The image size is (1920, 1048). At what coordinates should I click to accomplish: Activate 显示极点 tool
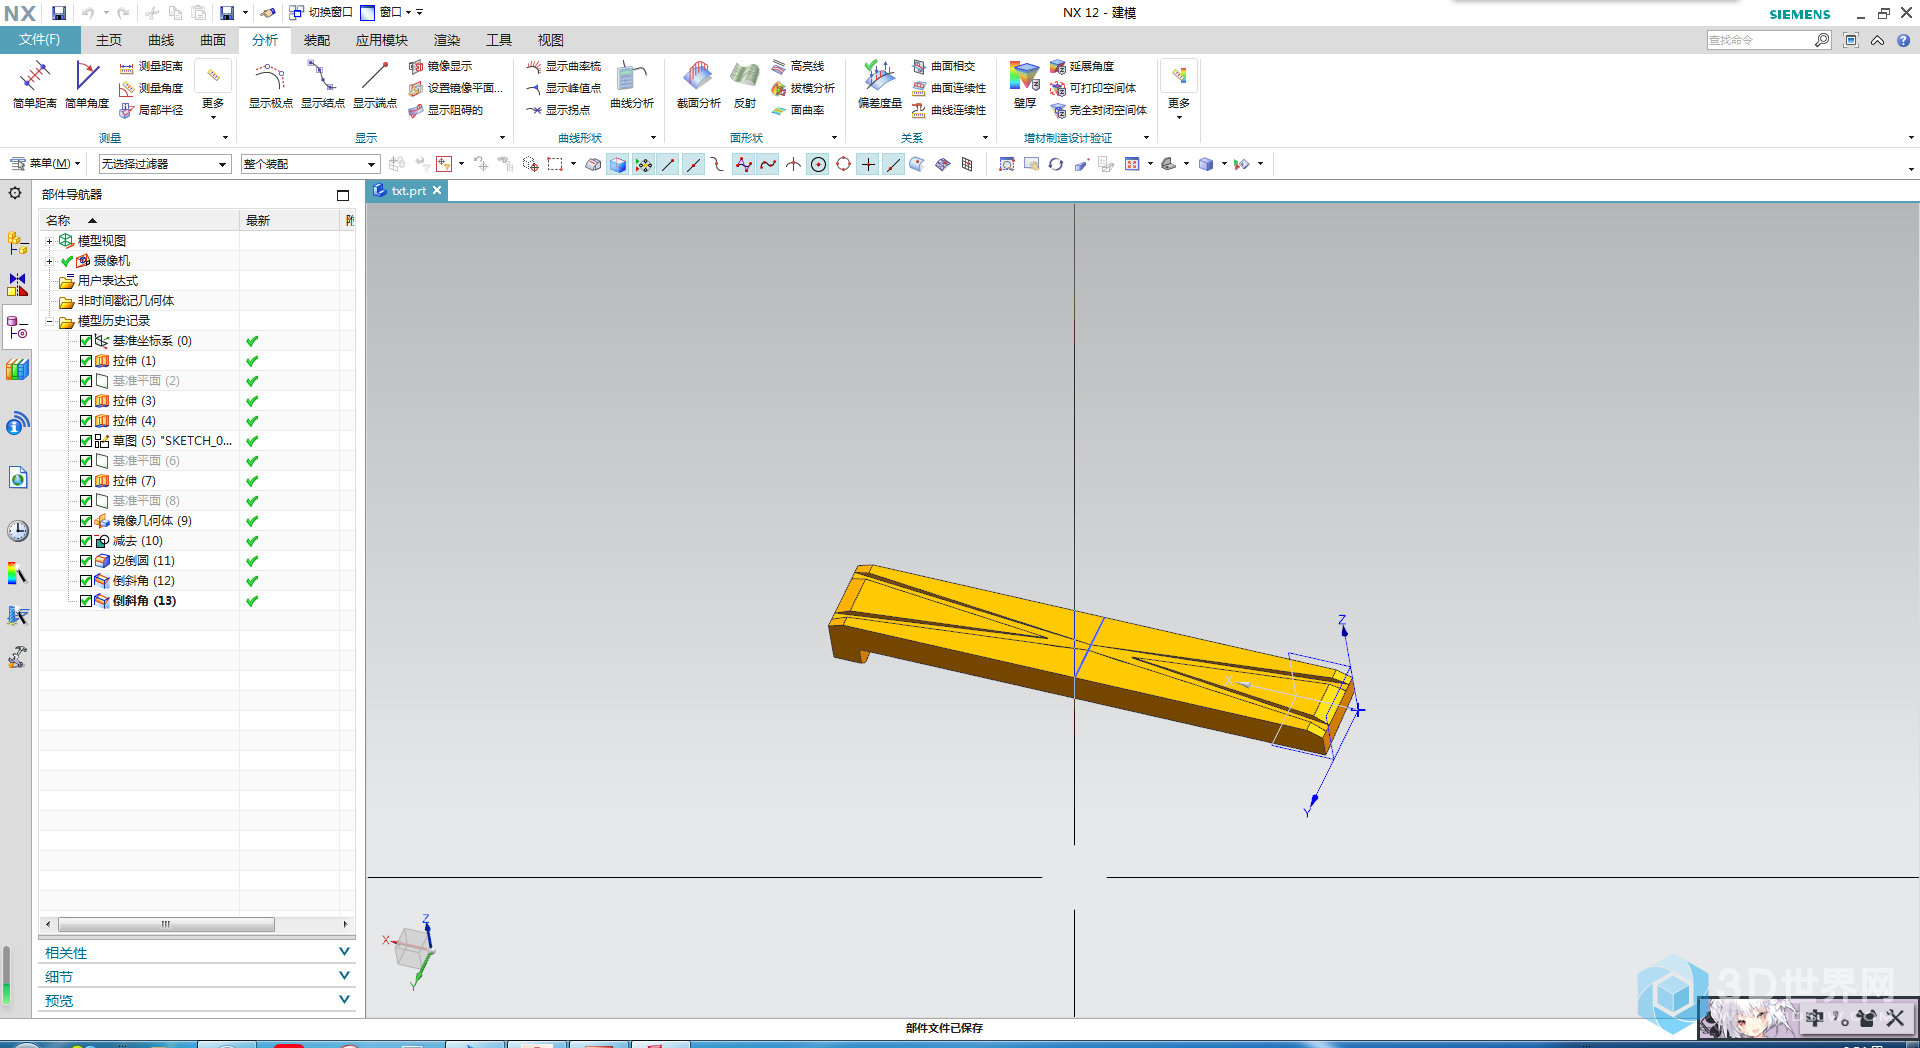[x=270, y=84]
